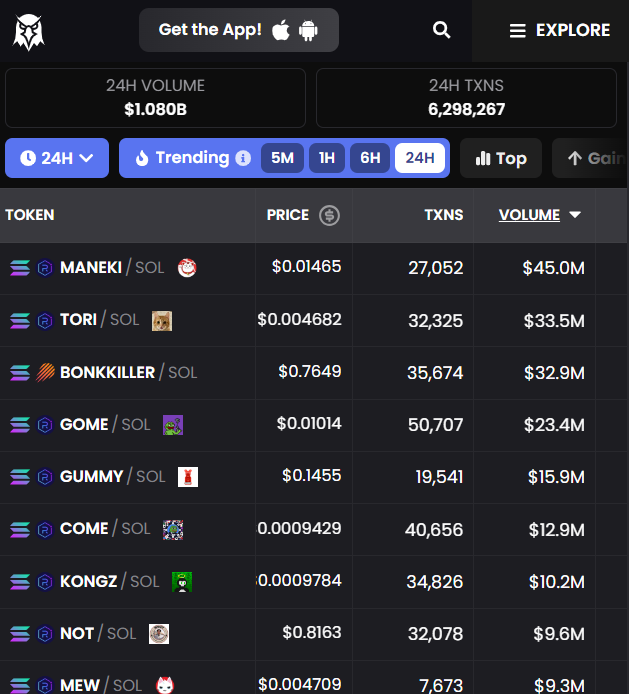Tap the Apple app store icon
This screenshot has height=694, width=629.
(281, 30)
